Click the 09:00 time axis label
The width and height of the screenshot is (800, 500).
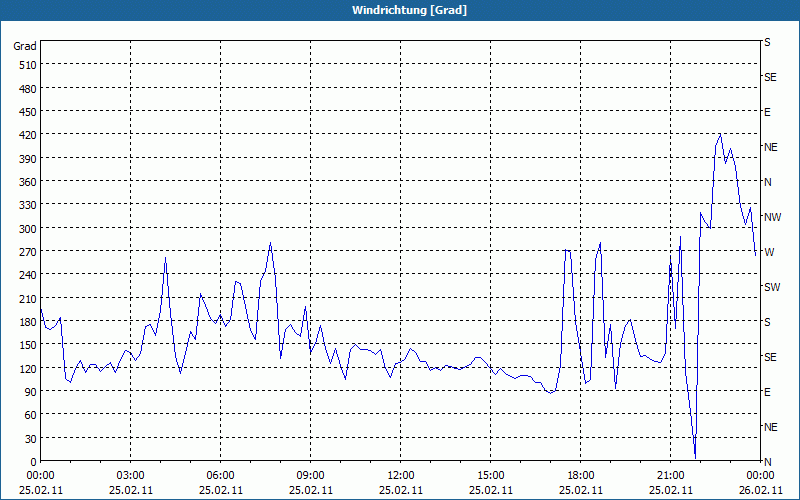pos(310,476)
